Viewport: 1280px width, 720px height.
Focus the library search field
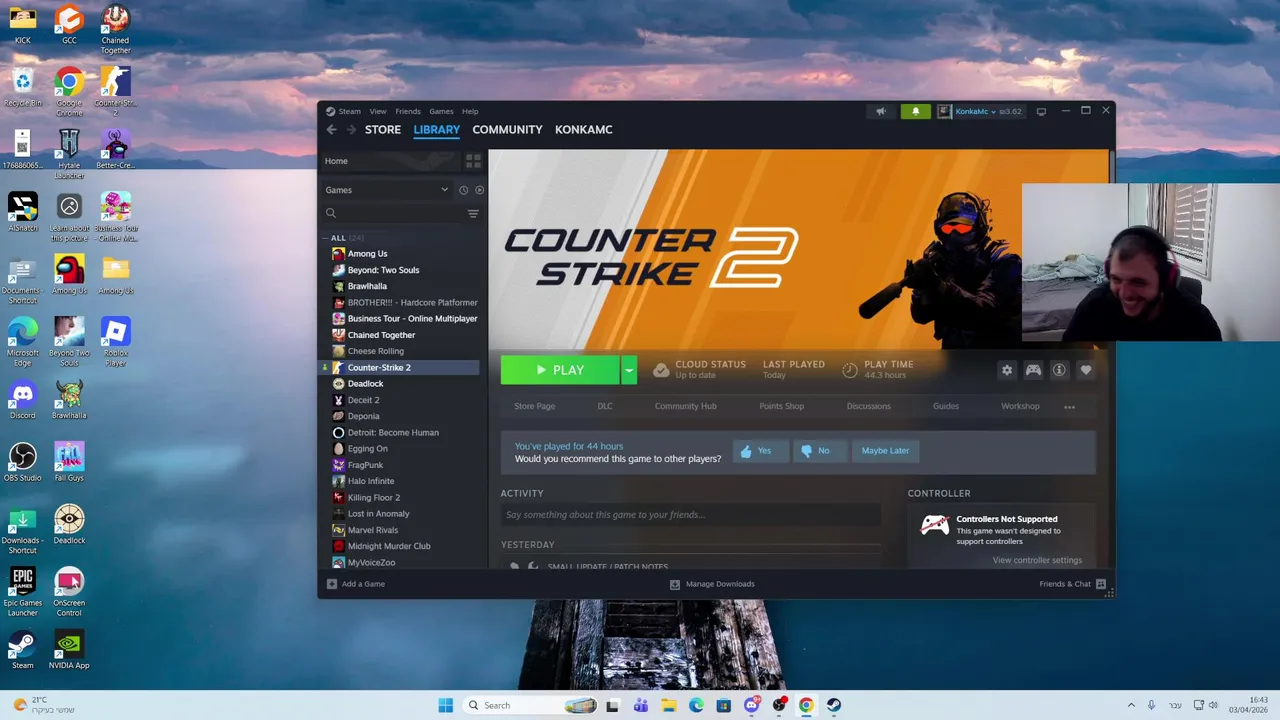click(394, 213)
